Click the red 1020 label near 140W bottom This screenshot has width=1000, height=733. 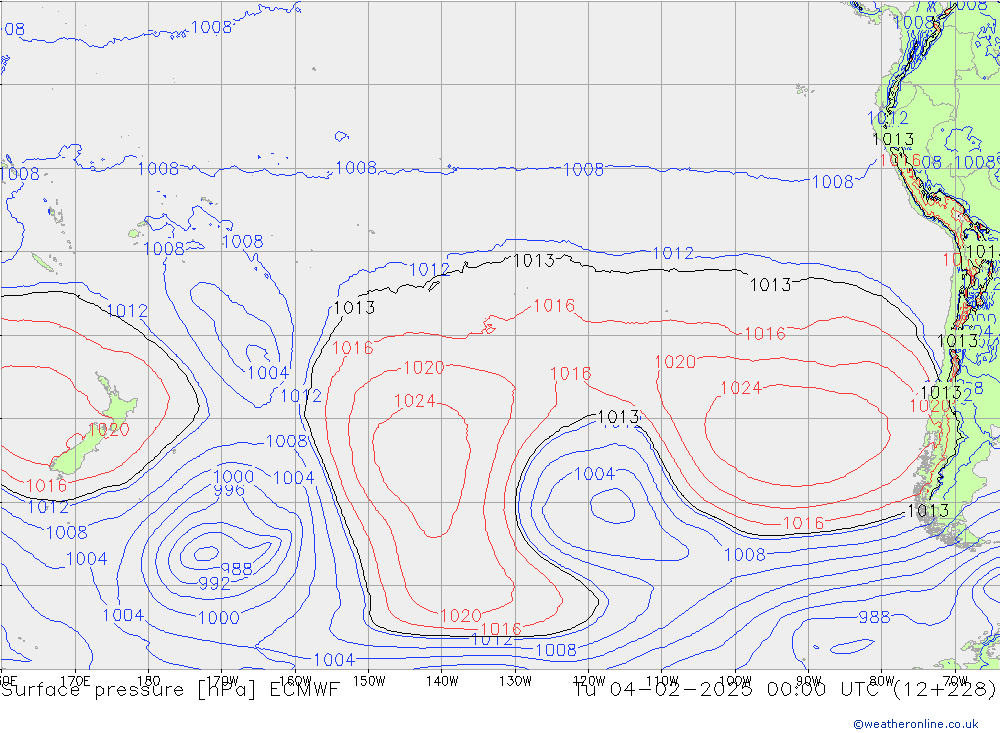tap(460, 615)
